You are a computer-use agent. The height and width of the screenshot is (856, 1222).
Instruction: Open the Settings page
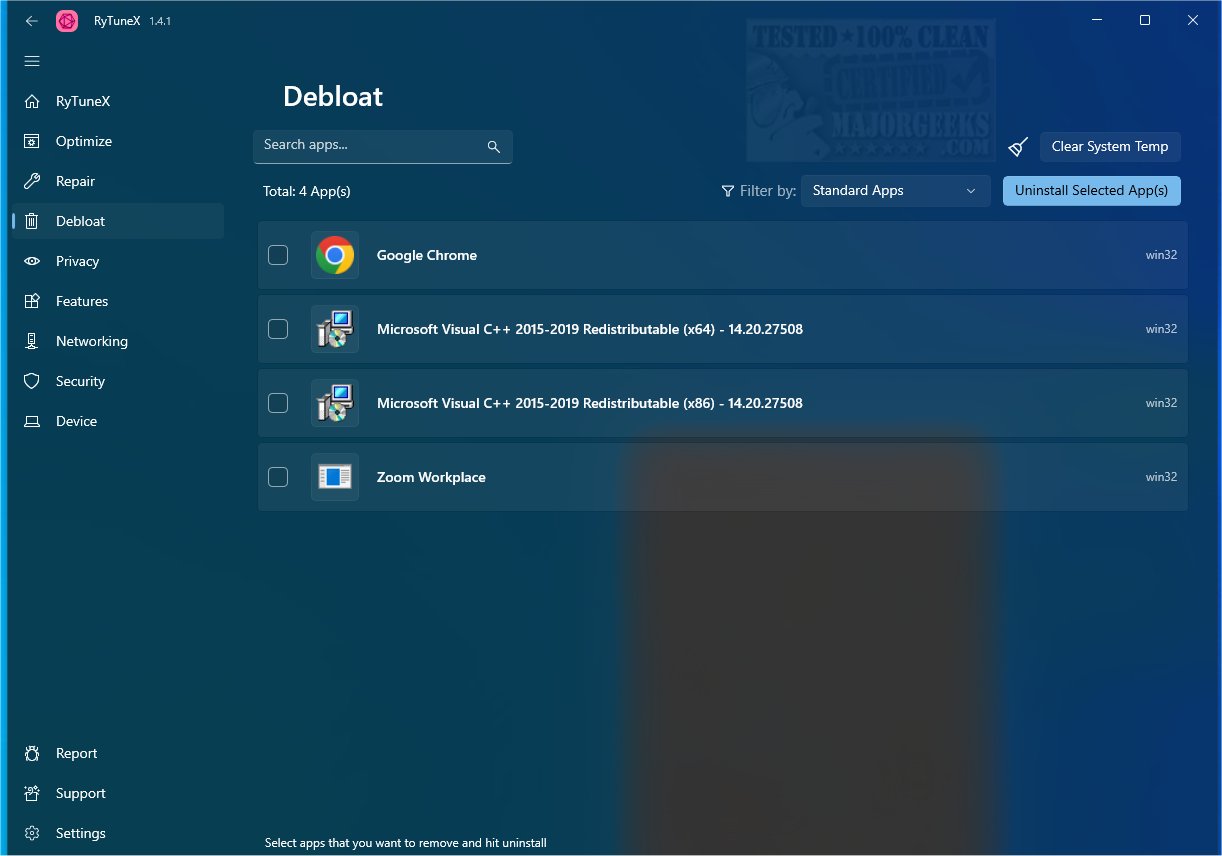[117, 834]
